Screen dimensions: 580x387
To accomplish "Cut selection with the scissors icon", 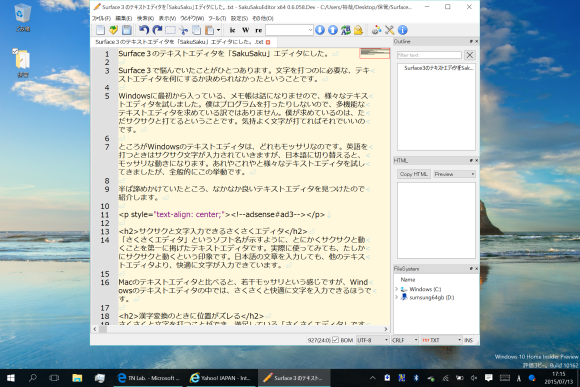I will click(x=183, y=30).
